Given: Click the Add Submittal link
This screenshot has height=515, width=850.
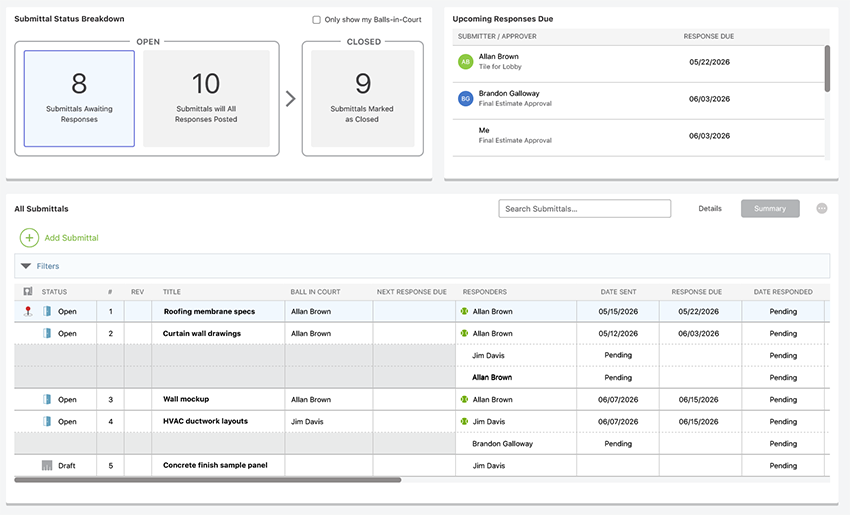Looking at the screenshot, I should click(x=72, y=237).
